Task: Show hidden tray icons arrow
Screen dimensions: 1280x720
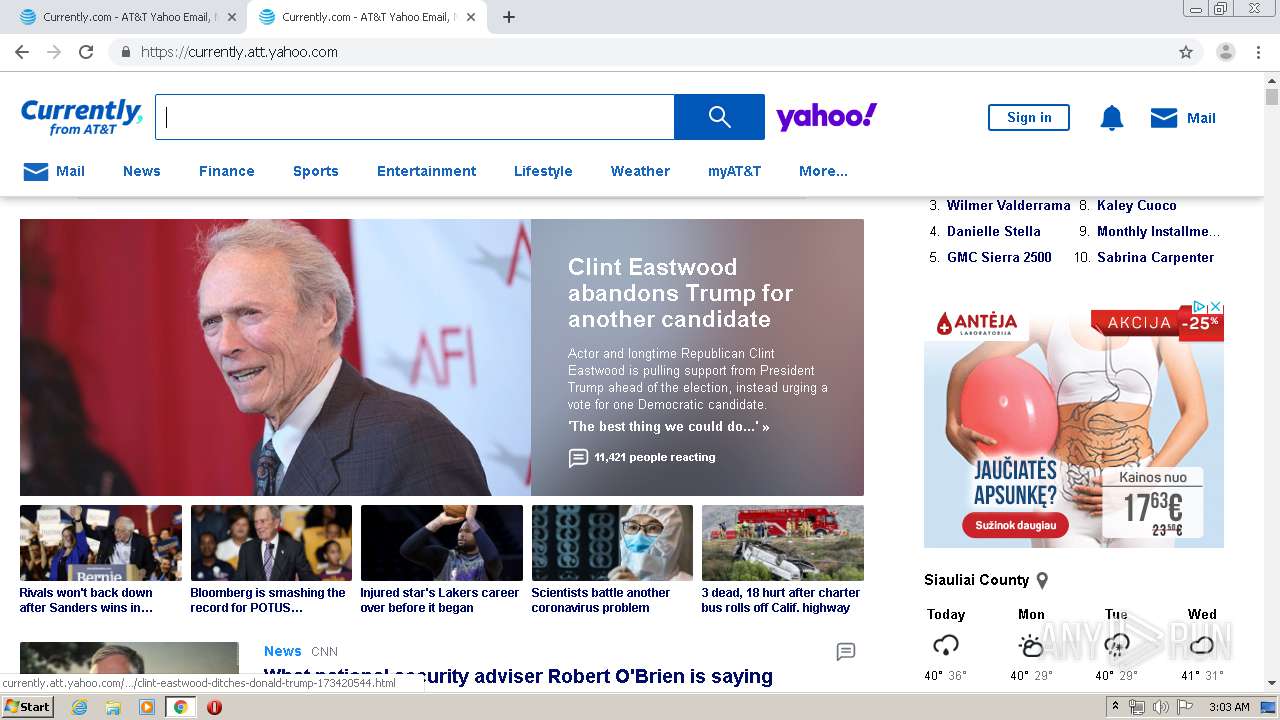Action: tap(1116, 707)
